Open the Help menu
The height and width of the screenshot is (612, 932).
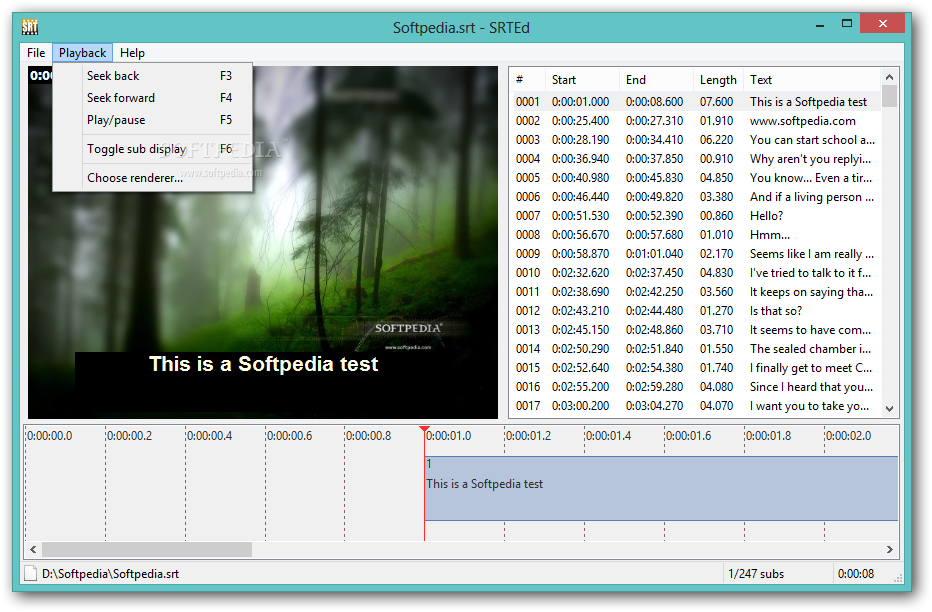[x=132, y=53]
